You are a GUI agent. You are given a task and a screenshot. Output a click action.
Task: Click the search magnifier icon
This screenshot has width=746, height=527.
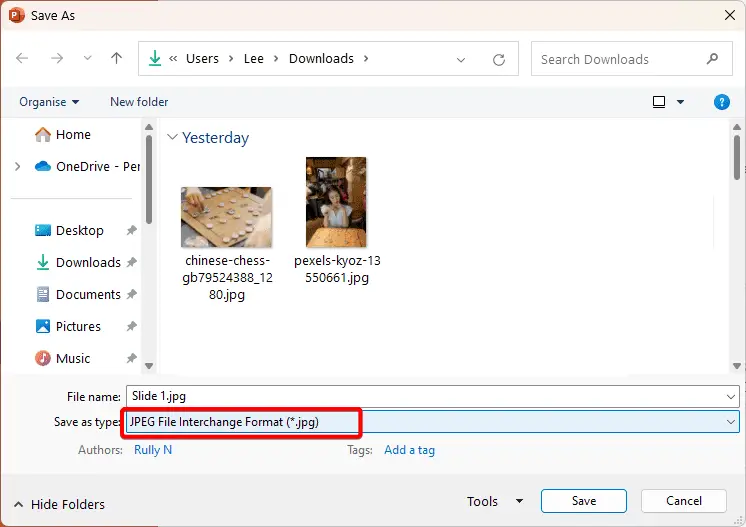pos(712,59)
